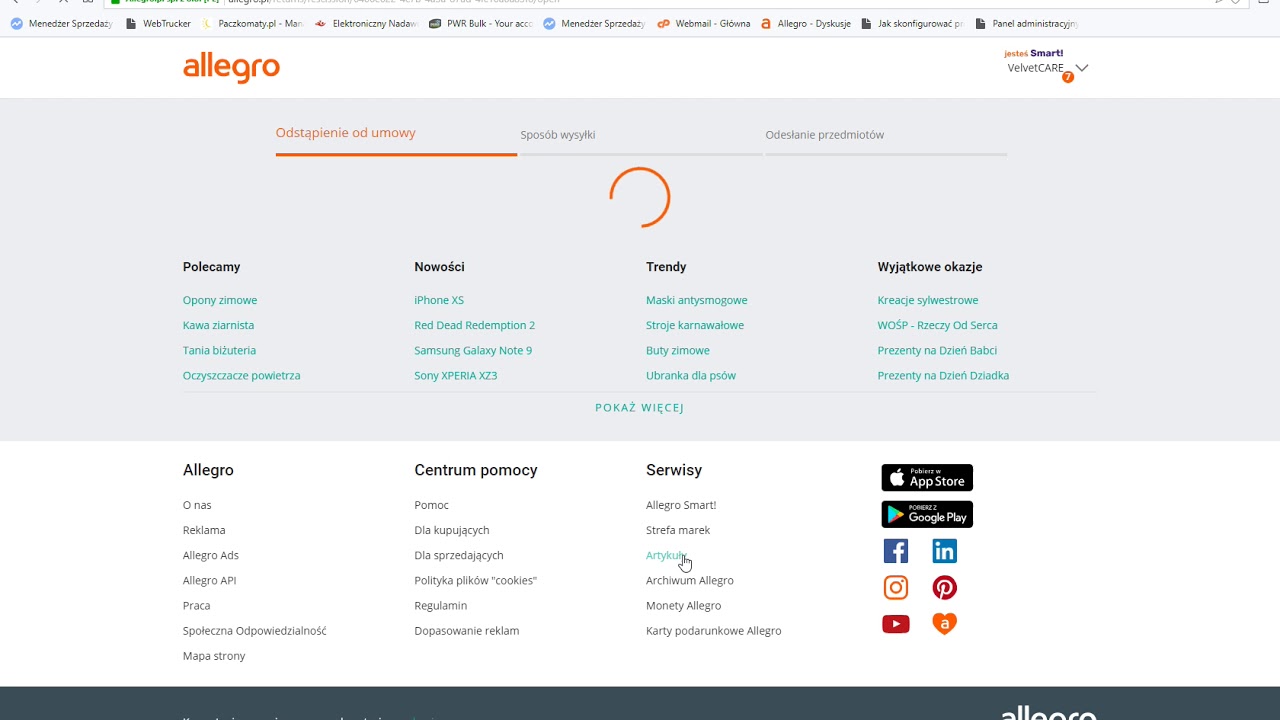Viewport: 1280px width, 720px height.
Task: Open the Paczkomaty.pl bookmark
Action: click(253, 23)
